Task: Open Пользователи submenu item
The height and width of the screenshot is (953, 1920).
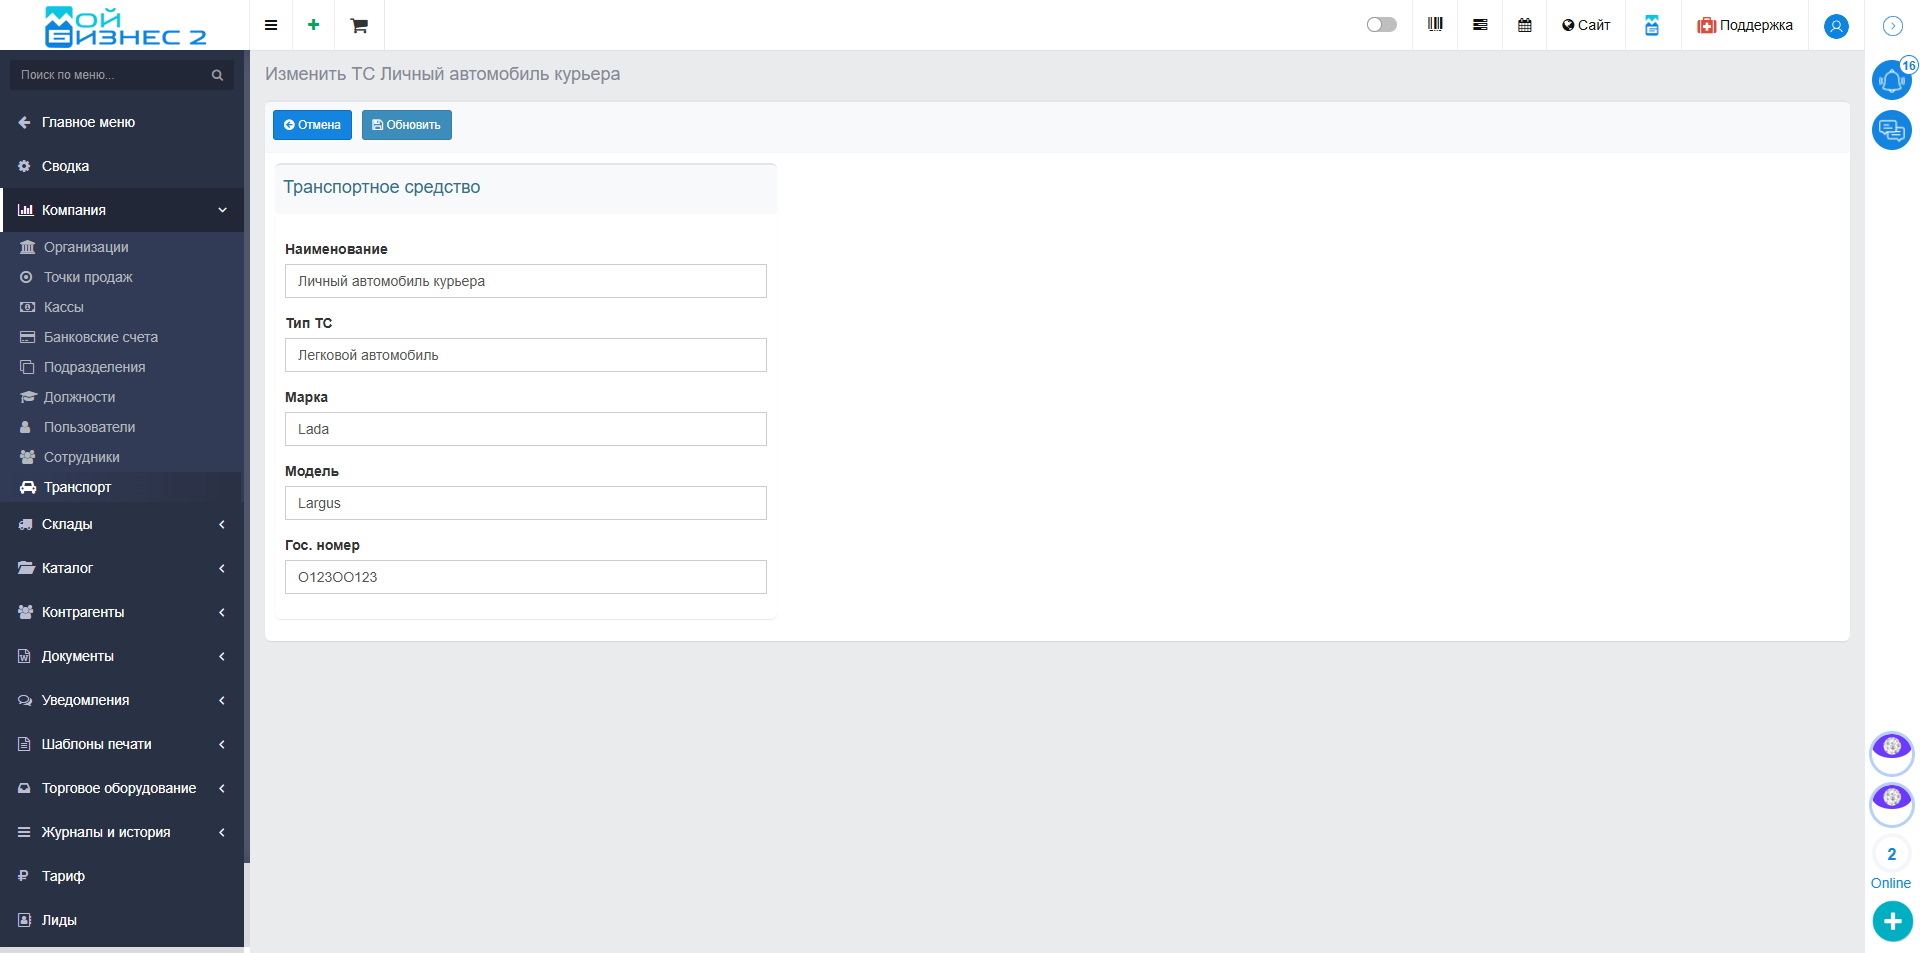Action: (x=122, y=427)
